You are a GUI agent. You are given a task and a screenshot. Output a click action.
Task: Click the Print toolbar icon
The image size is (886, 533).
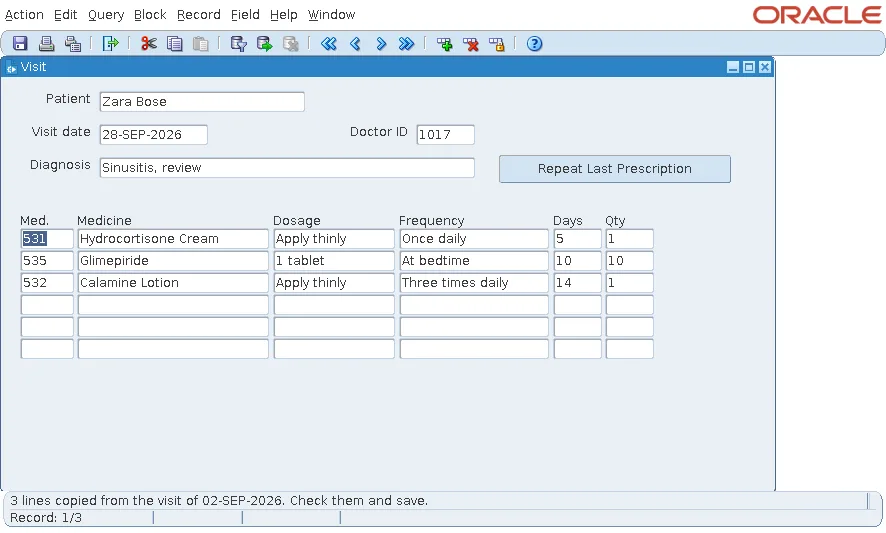coord(46,44)
